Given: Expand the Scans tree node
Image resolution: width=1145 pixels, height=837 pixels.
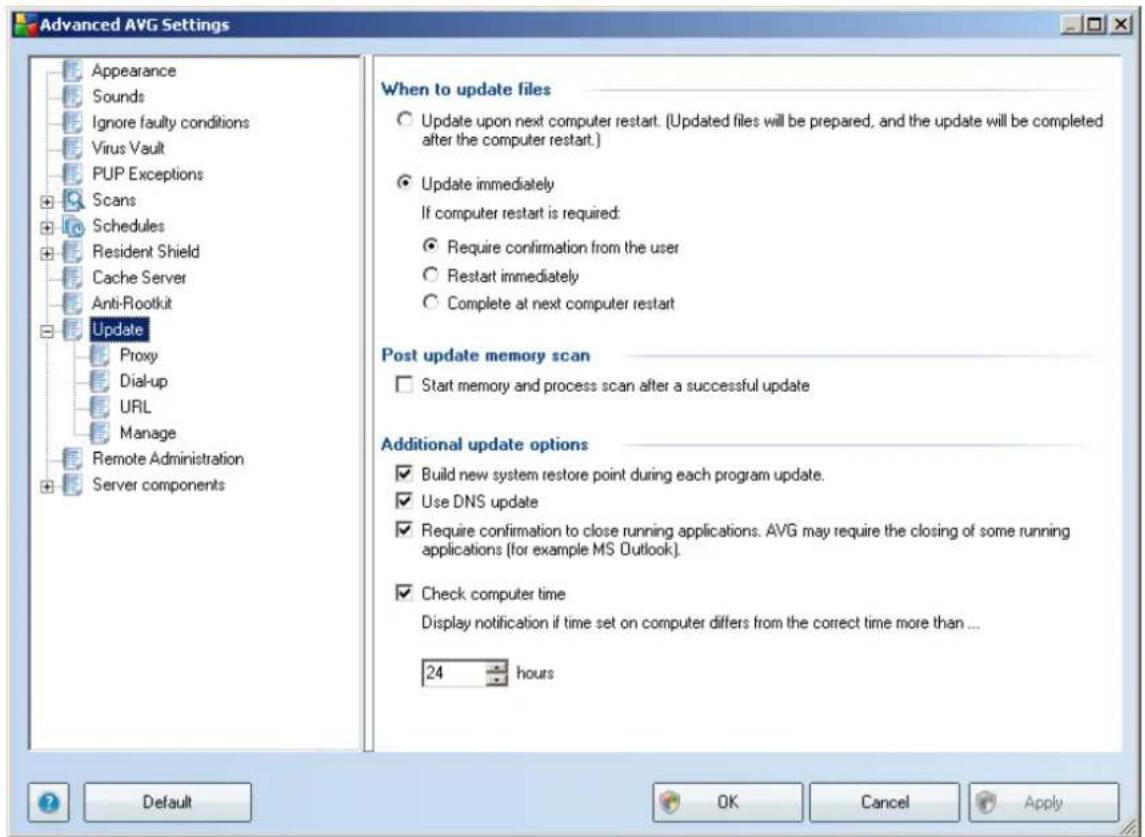Looking at the screenshot, I should pos(47,201).
